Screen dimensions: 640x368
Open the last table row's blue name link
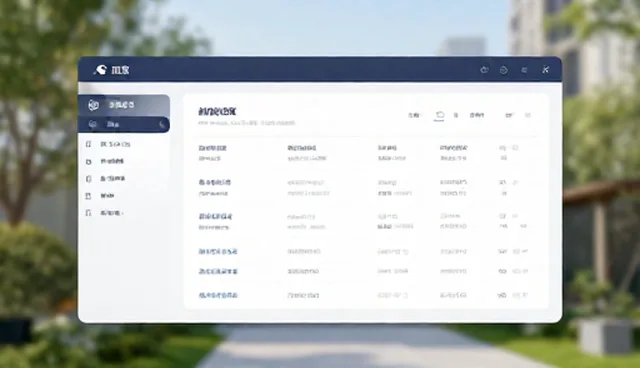coord(218,295)
